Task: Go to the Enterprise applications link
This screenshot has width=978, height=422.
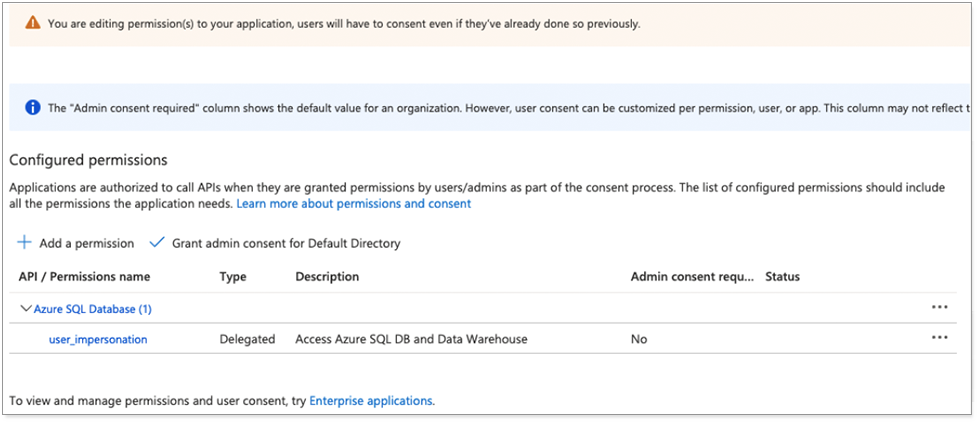Action: (371, 400)
